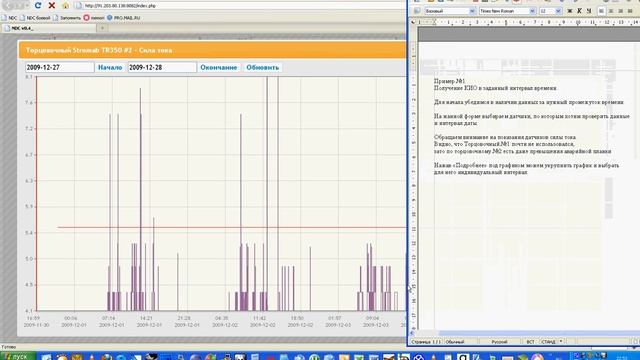The image size is (640, 360).
Task: Click the Окончание button
Action: pos(218,67)
